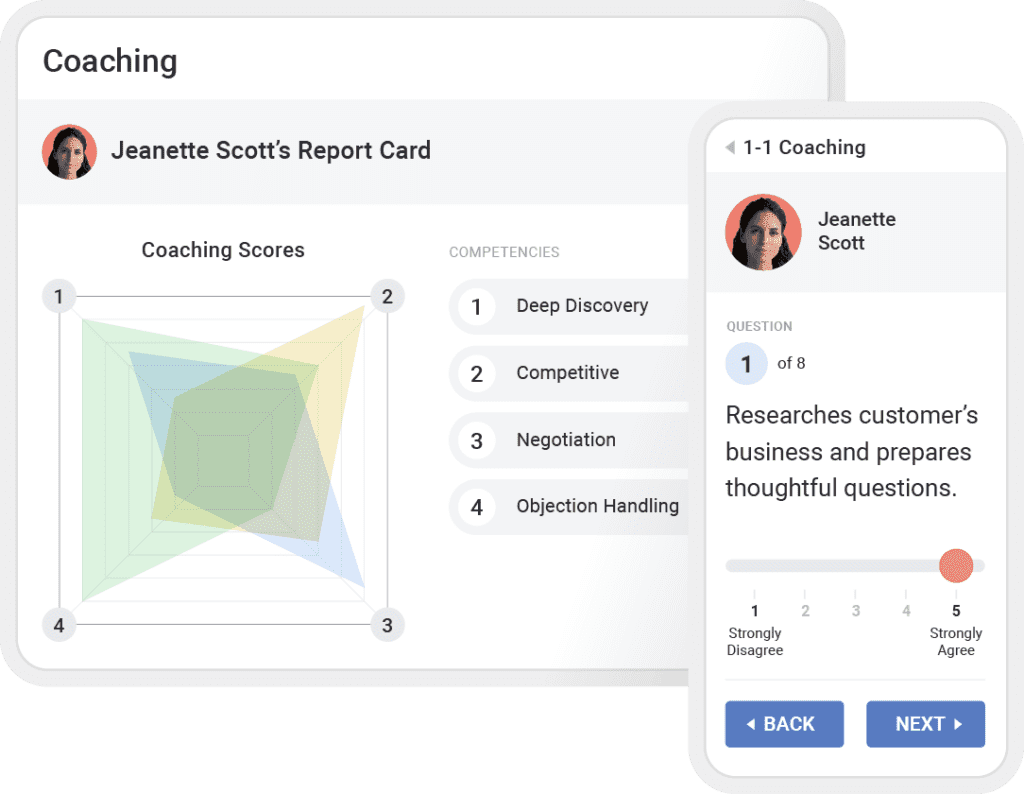Image resolution: width=1024 pixels, height=794 pixels.
Task: Select rating 2 on the scale
Action: 805,611
